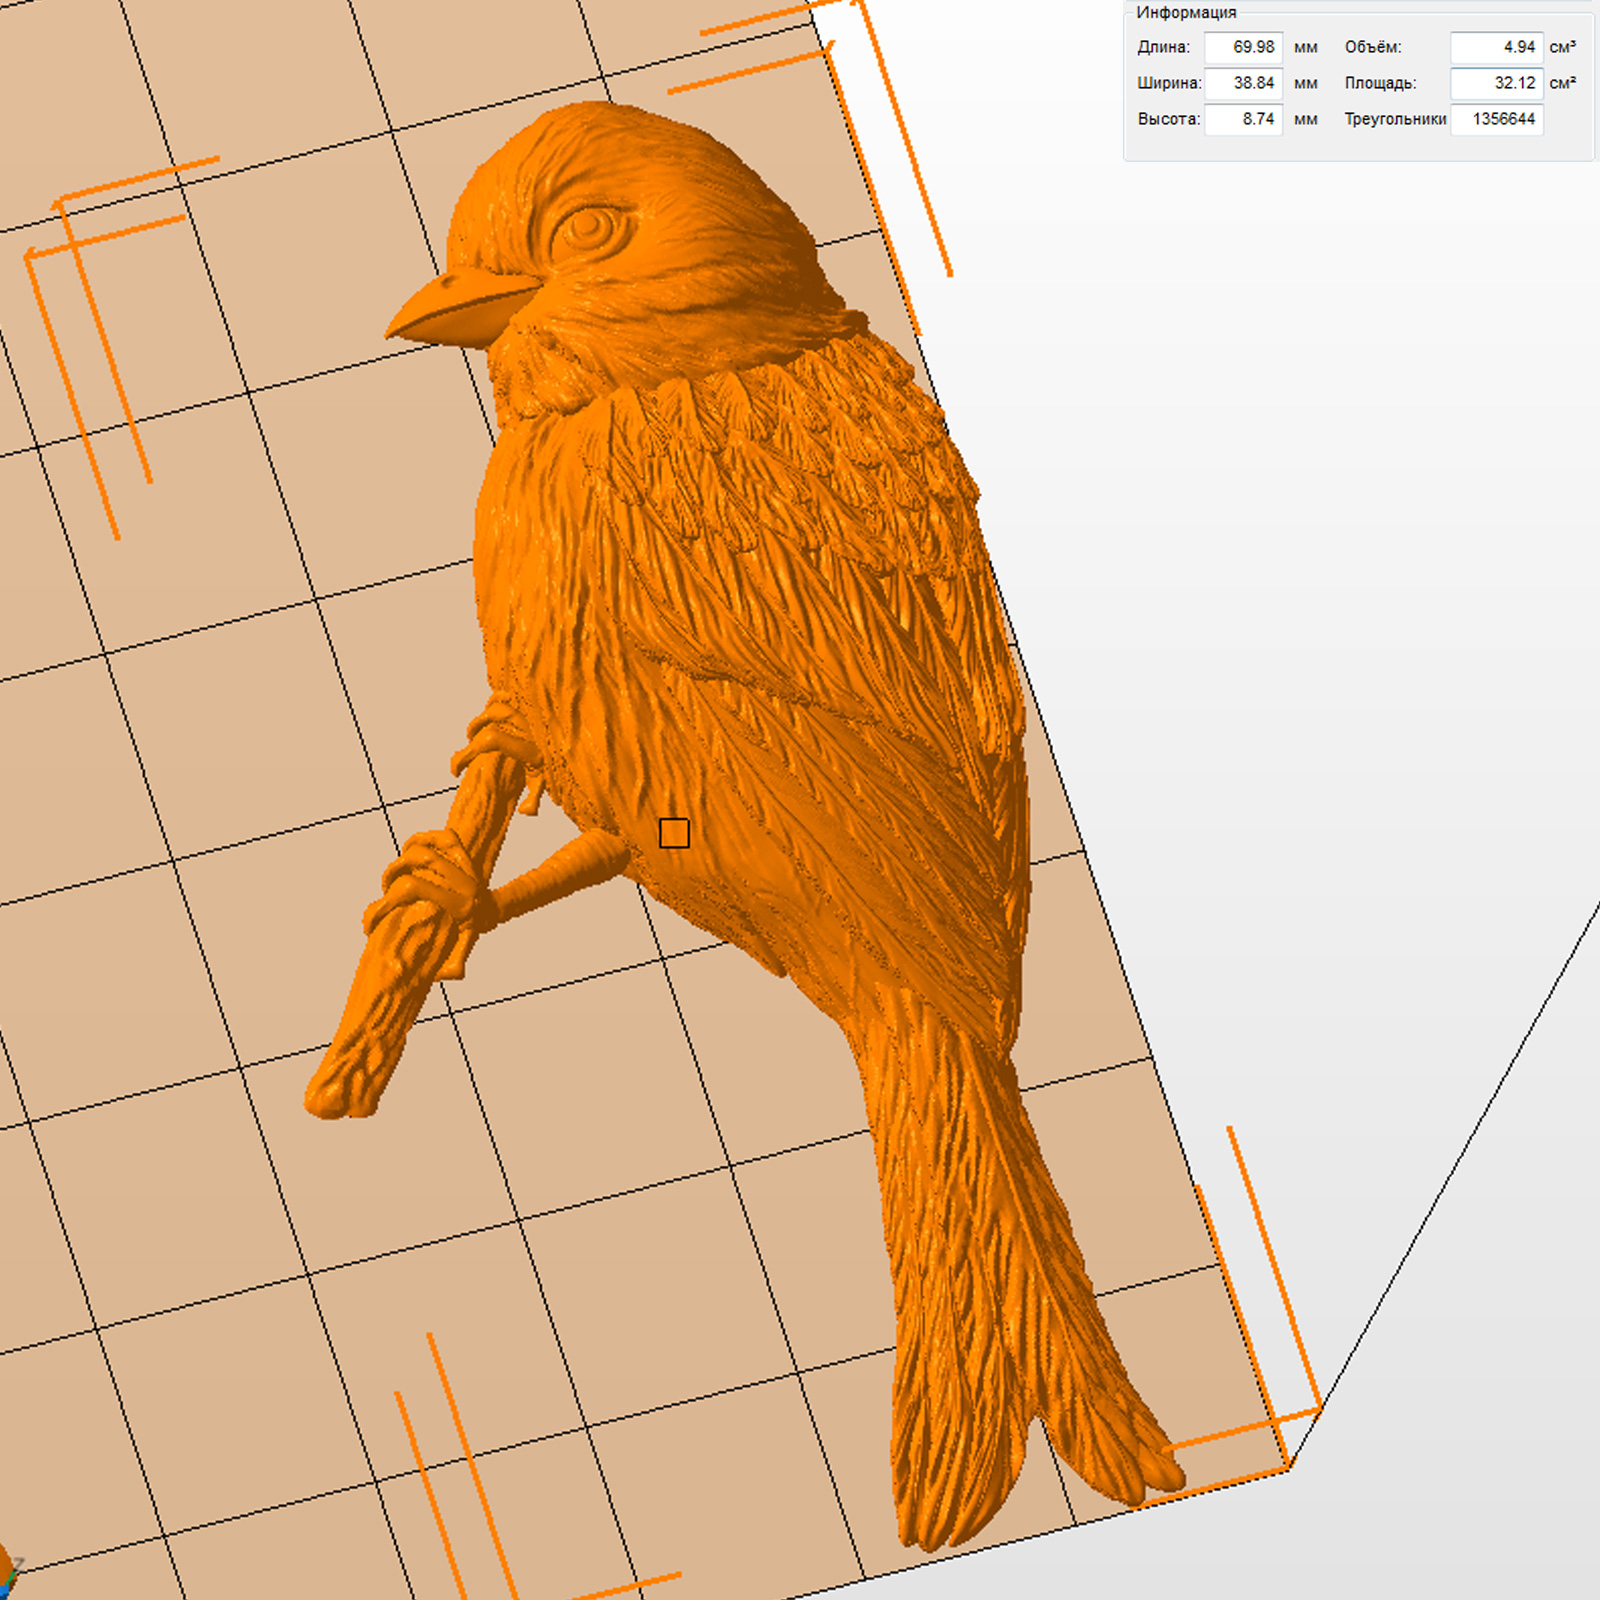Select the bird's tail feathers
1600x1600 pixels.
1000,1300
